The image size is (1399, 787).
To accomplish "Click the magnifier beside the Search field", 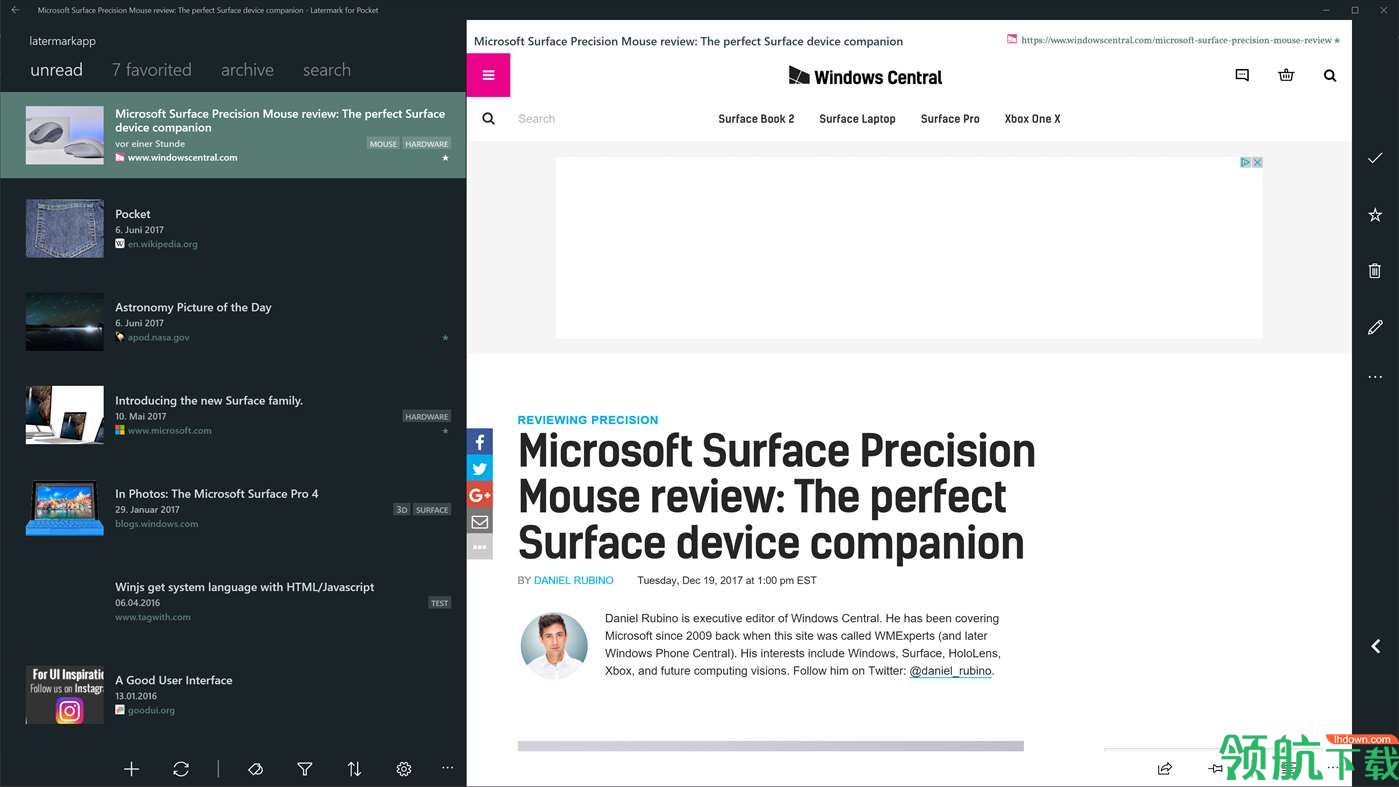I will [489, 118].
